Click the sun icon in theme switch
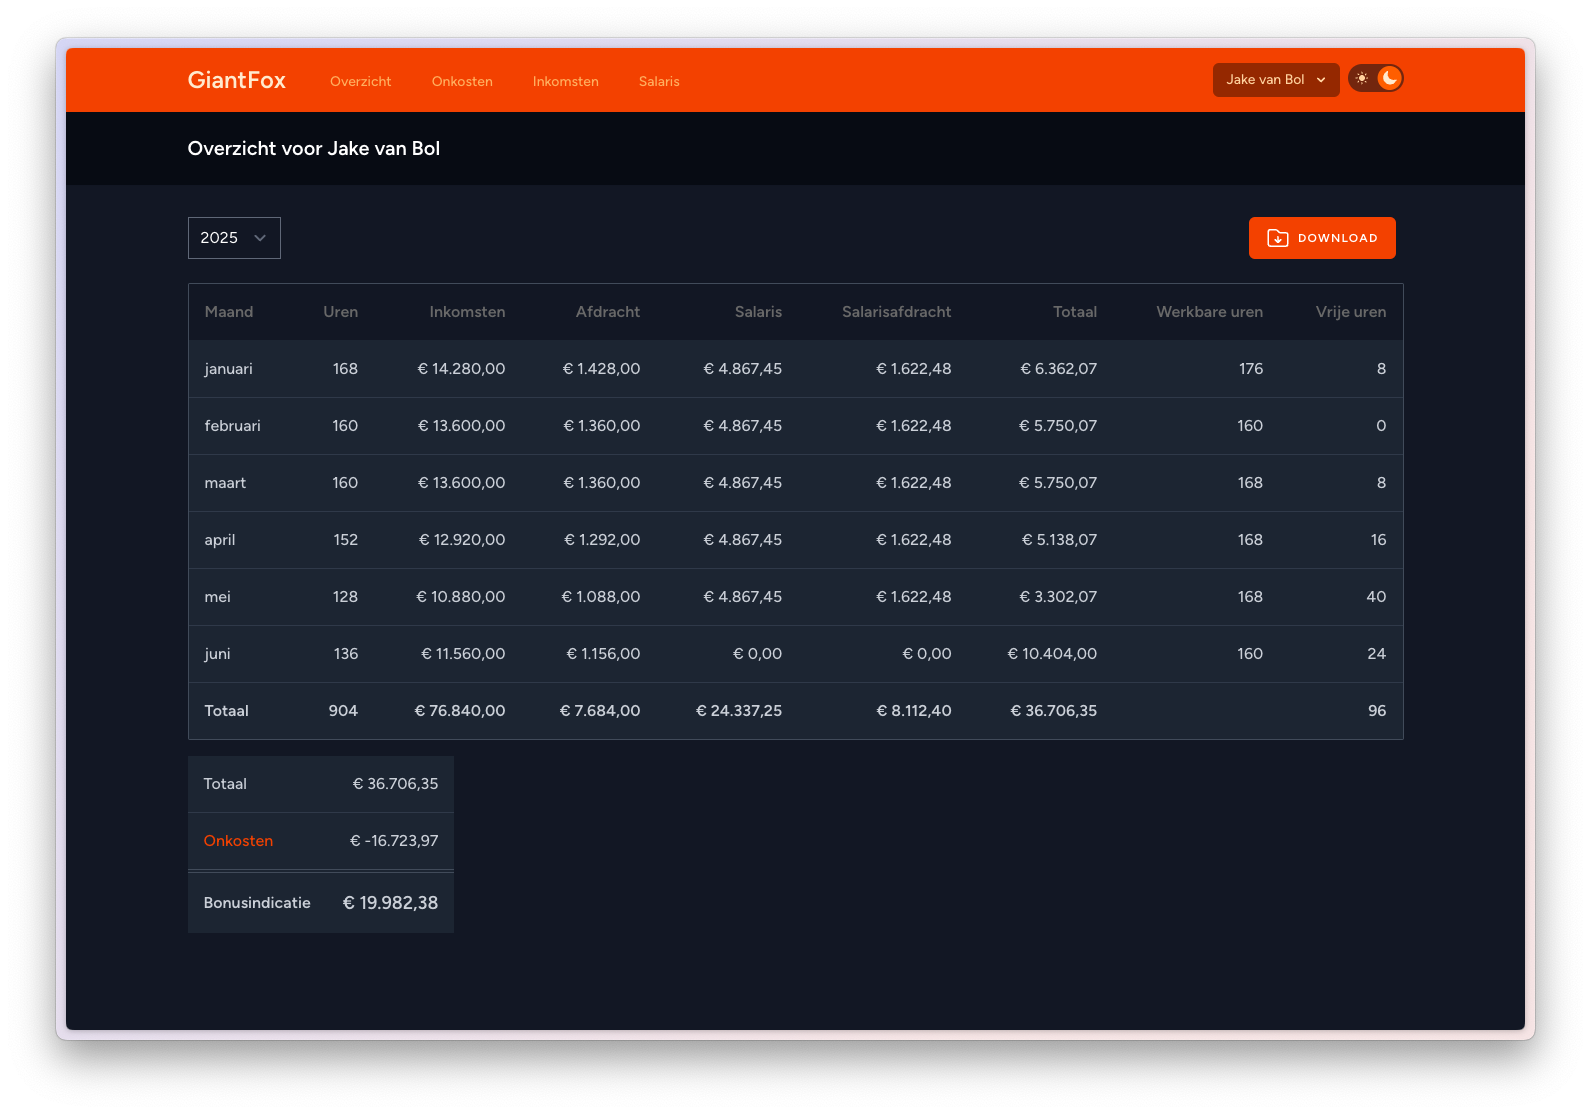The image size is (1591, 1114). click(x=1362, y=78)
